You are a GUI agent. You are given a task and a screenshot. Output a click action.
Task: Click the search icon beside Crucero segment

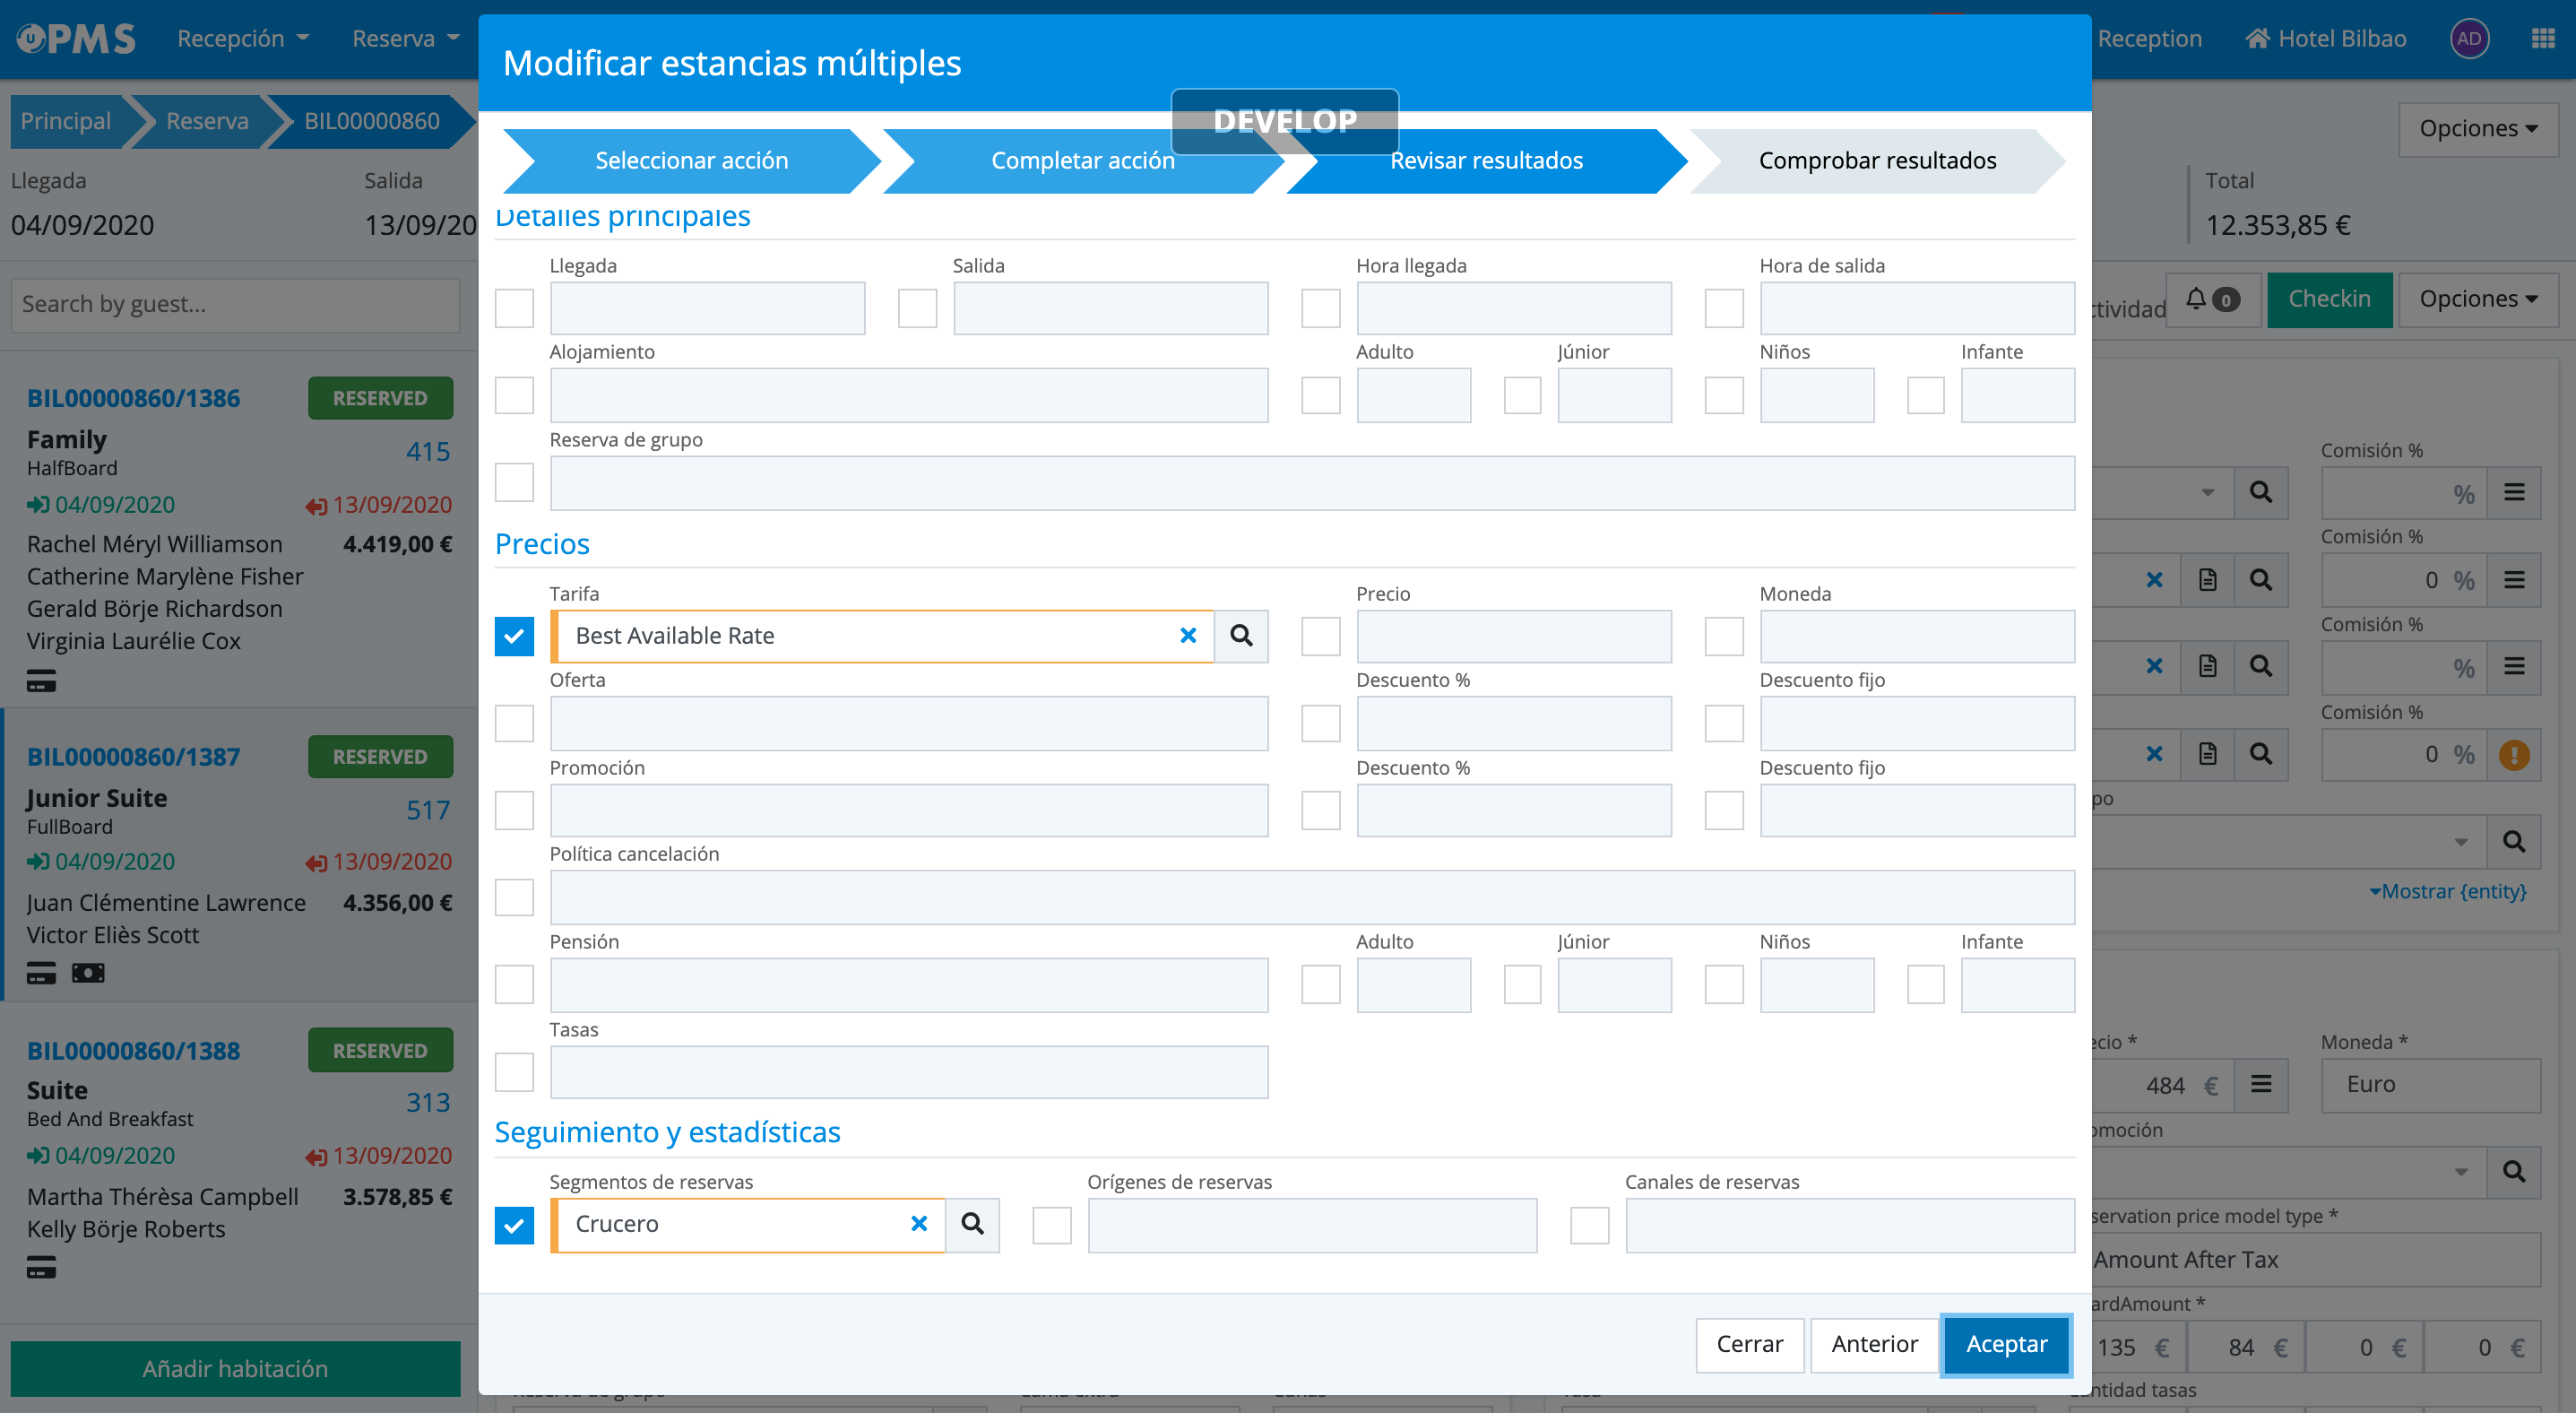pyautogui.click(x=972, y=1224)
